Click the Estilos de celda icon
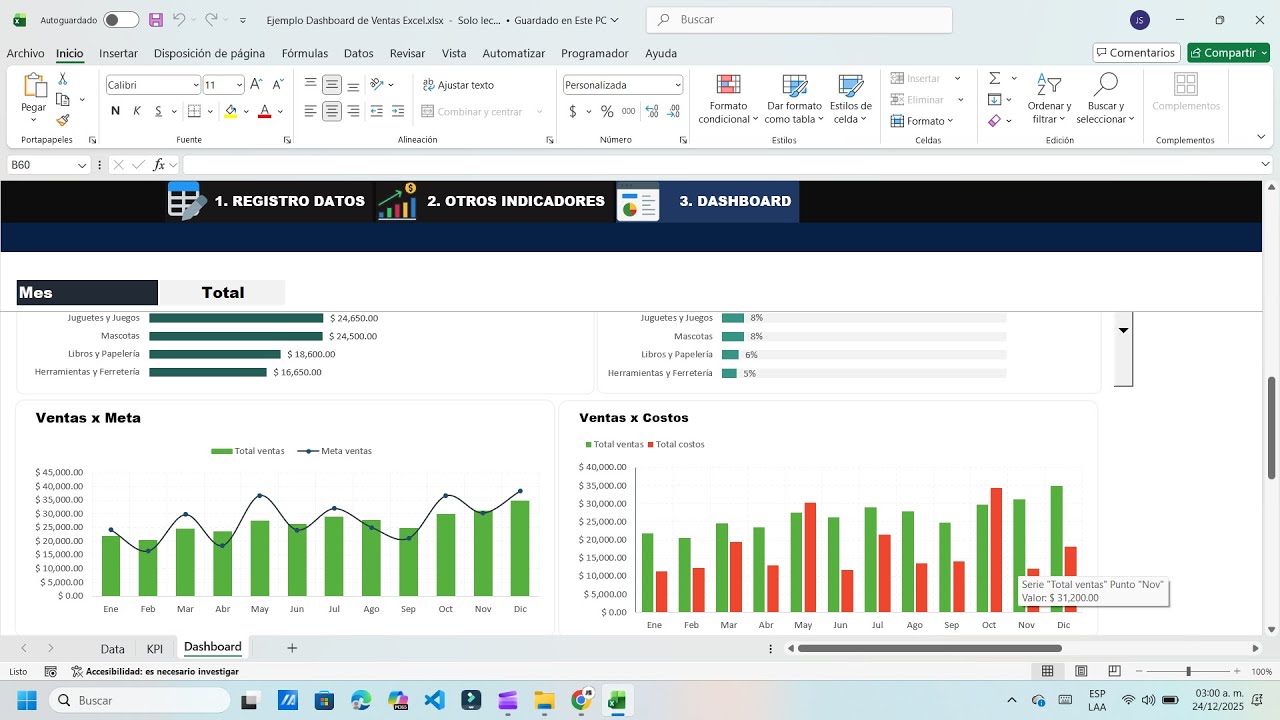 click(851, 85)
